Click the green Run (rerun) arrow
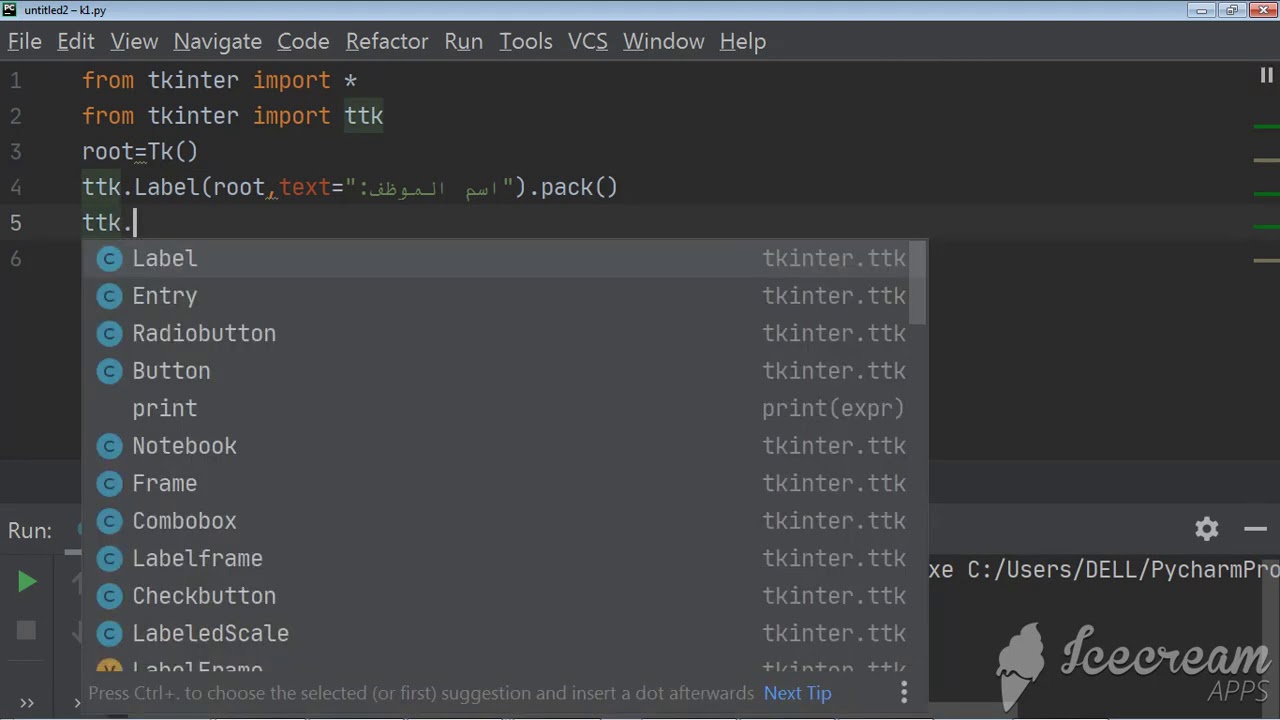The width and height of the screenshot is (1280, 720). [x=27, y=582]
